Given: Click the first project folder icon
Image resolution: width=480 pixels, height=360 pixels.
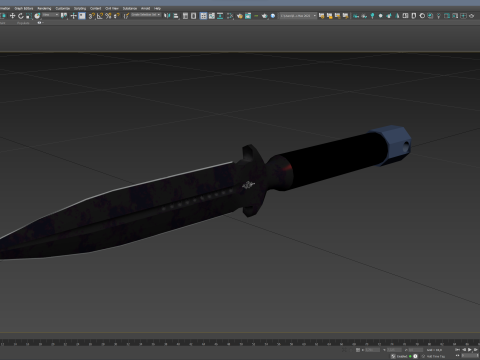Looking at the screenshot, I should [321, 16].
